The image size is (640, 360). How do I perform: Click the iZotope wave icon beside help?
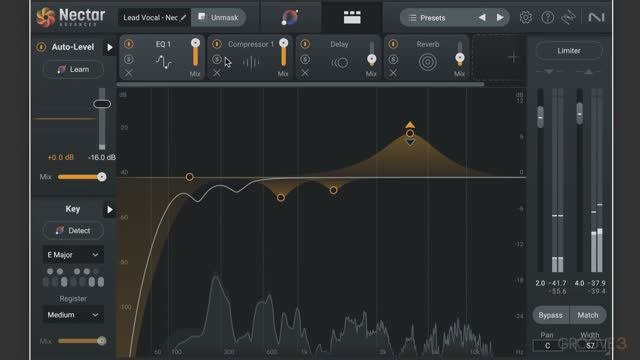point(569,18)
